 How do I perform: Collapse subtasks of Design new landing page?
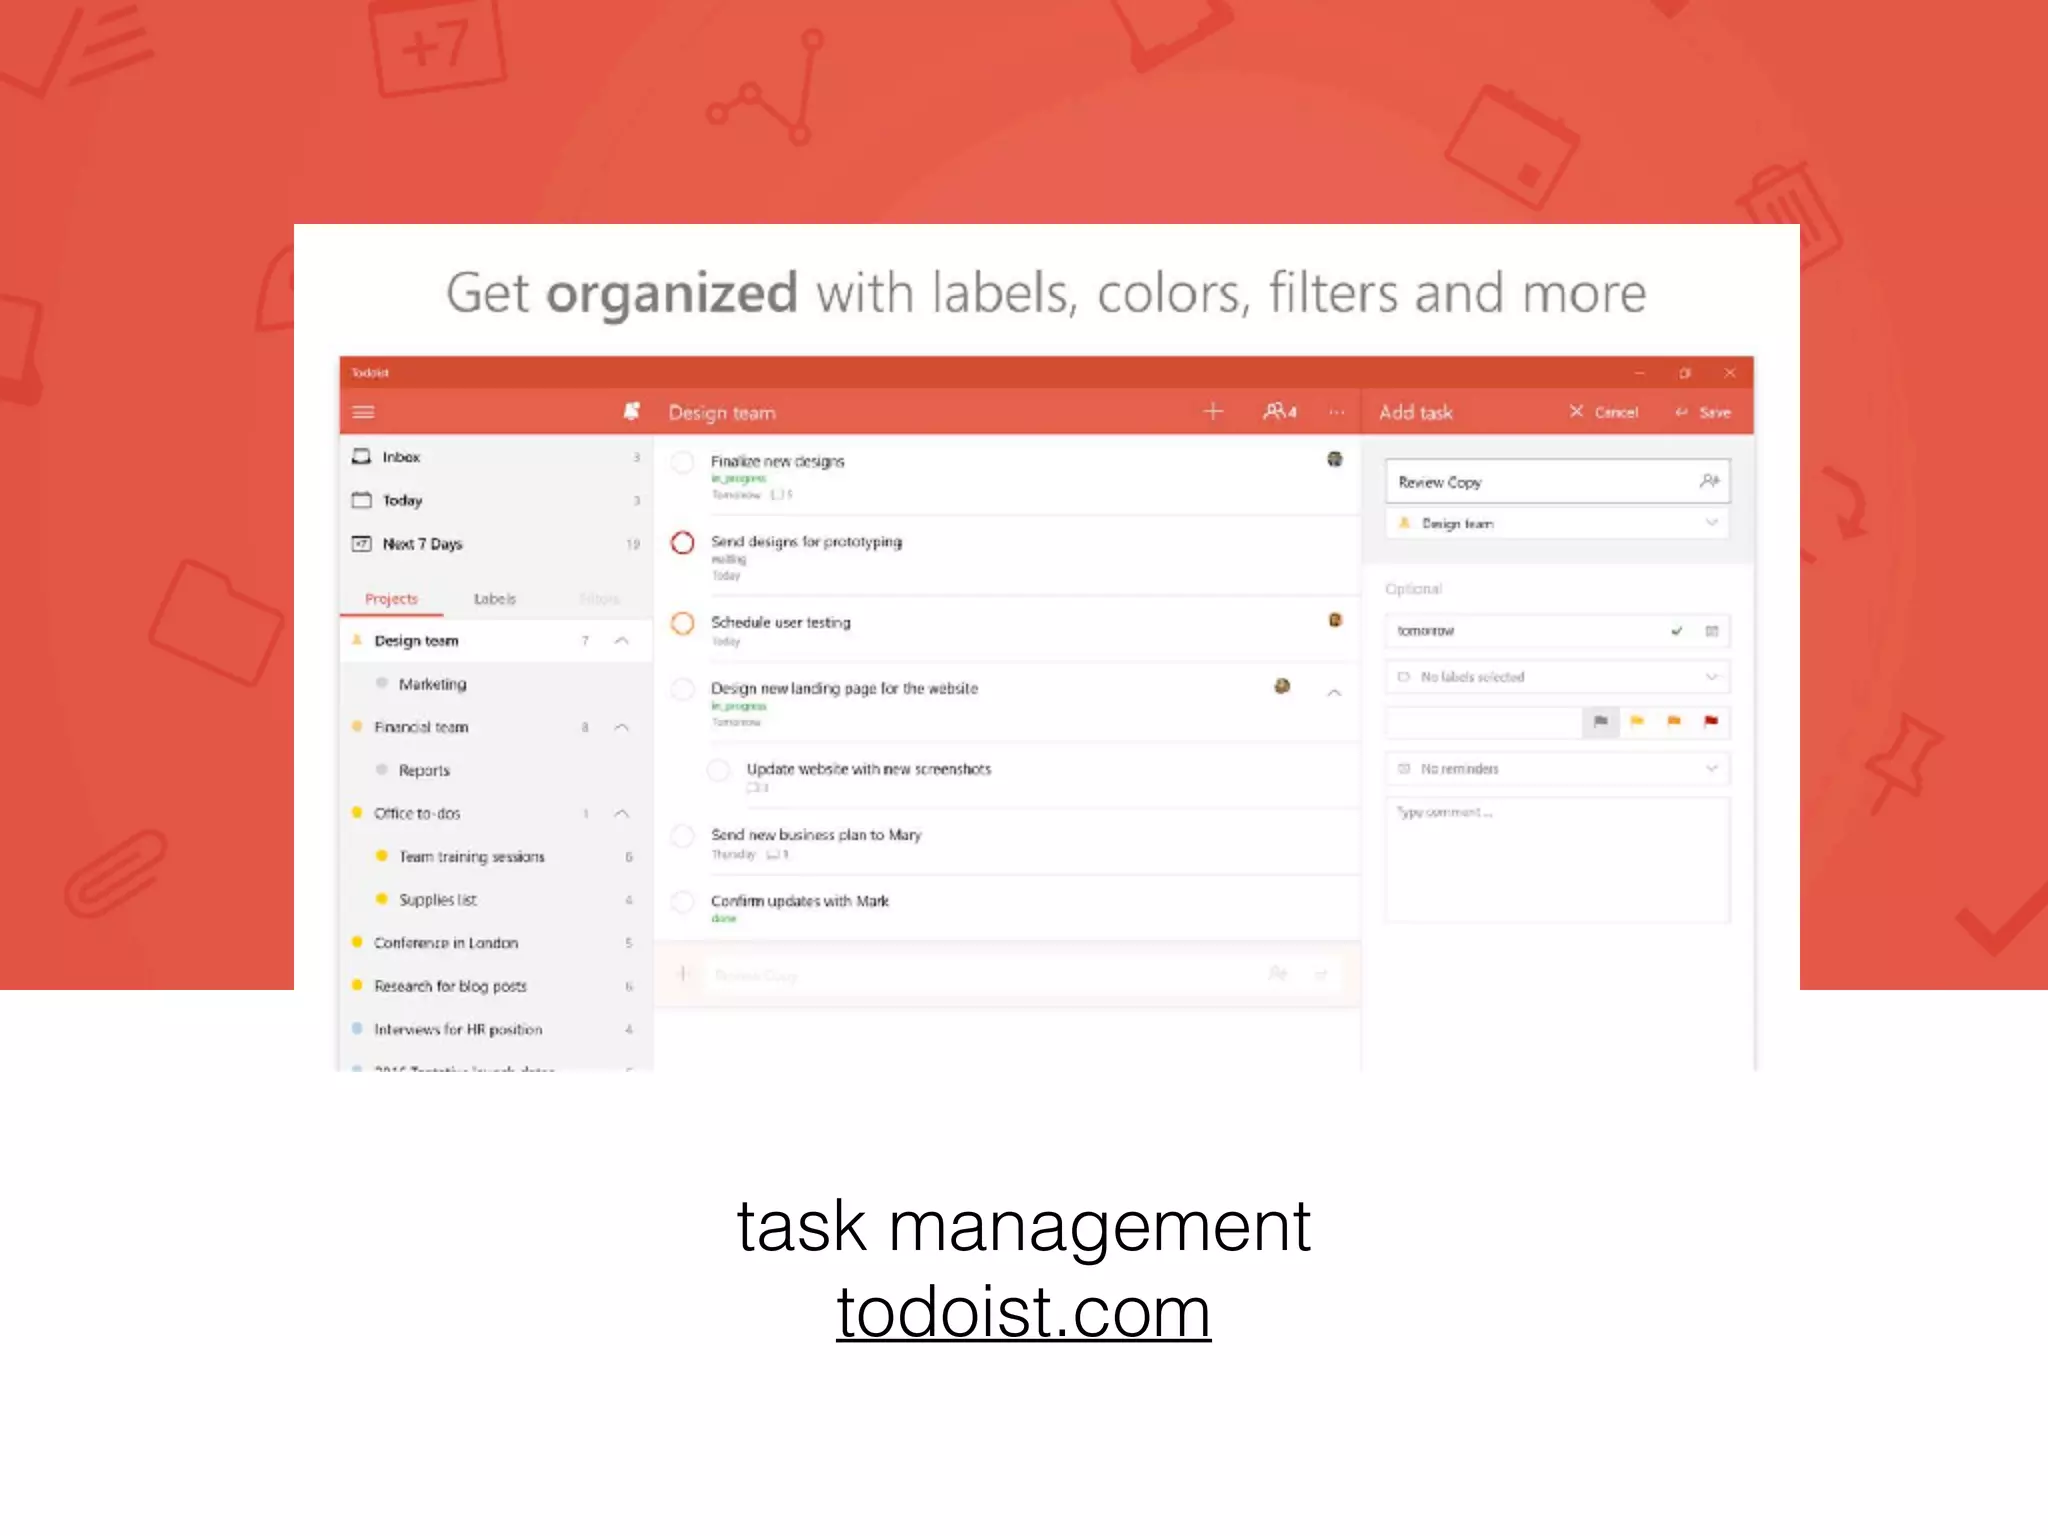pos(1334,692)
